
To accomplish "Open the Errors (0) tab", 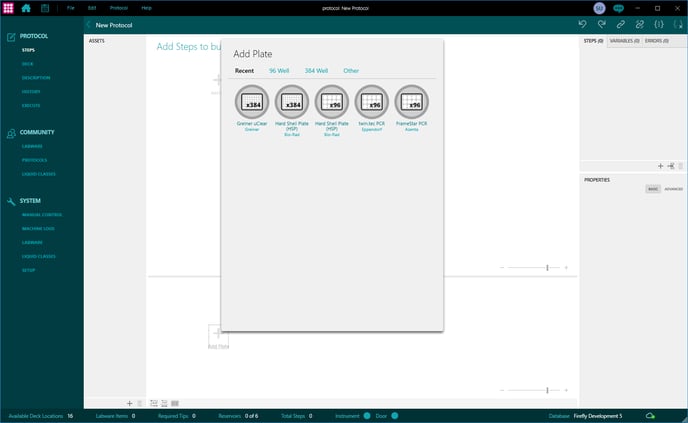I will click(x=657, y=41).
